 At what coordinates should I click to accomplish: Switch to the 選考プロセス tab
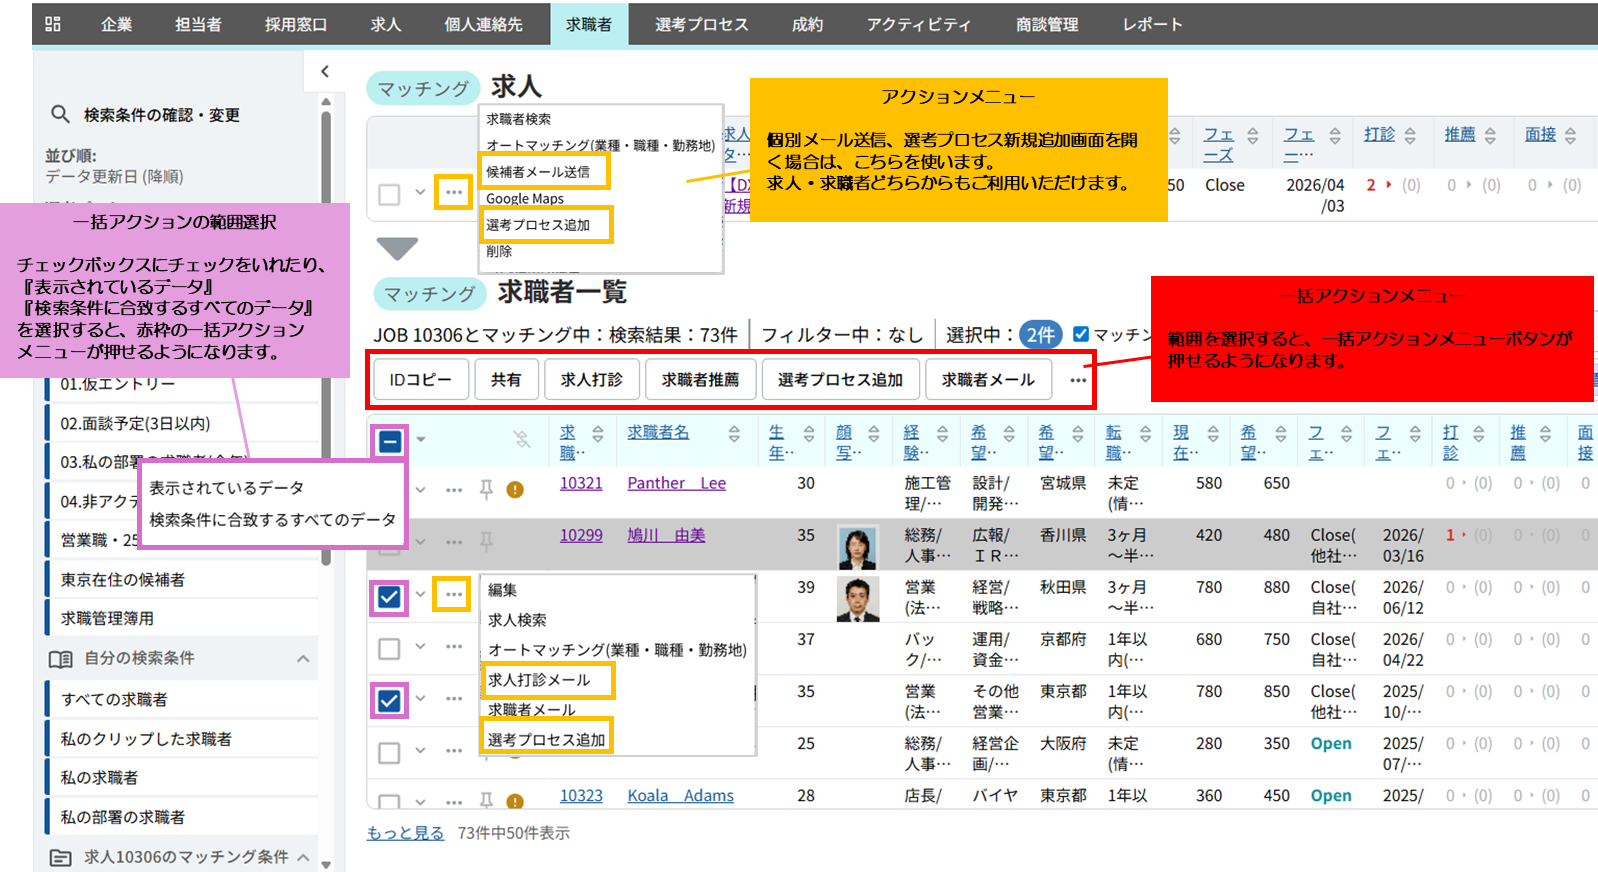click(701, 24)
